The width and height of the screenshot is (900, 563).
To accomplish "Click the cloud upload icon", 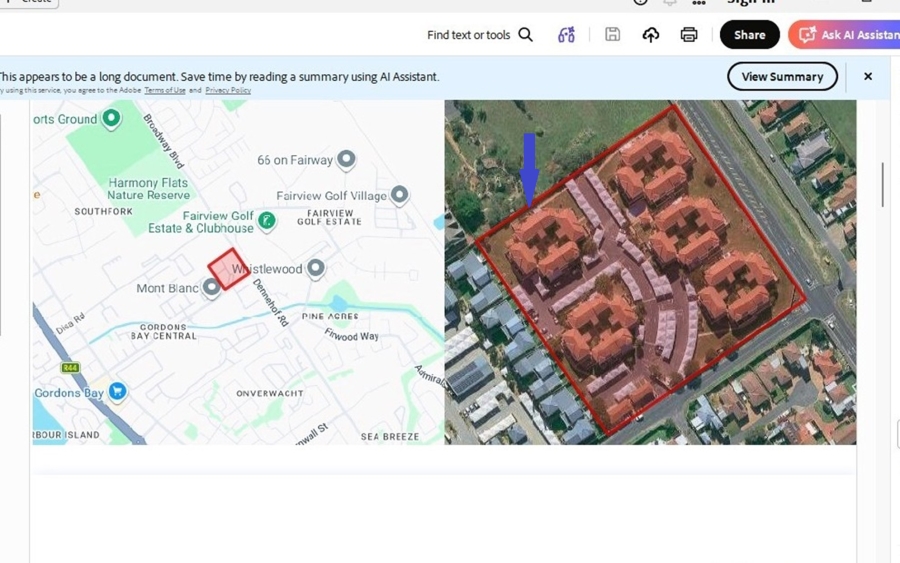I will 651,35.
